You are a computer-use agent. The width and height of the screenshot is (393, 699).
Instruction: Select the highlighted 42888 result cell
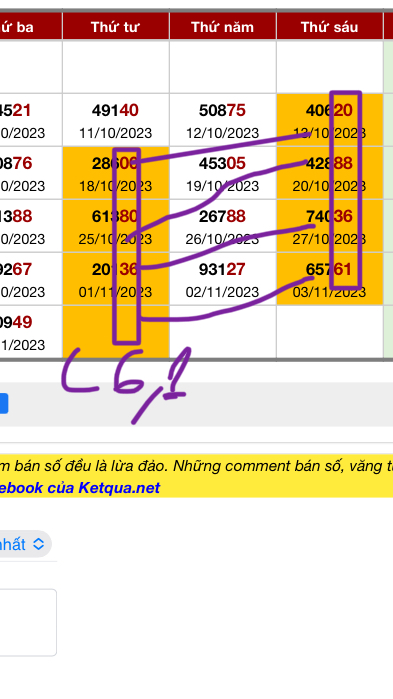330,173
